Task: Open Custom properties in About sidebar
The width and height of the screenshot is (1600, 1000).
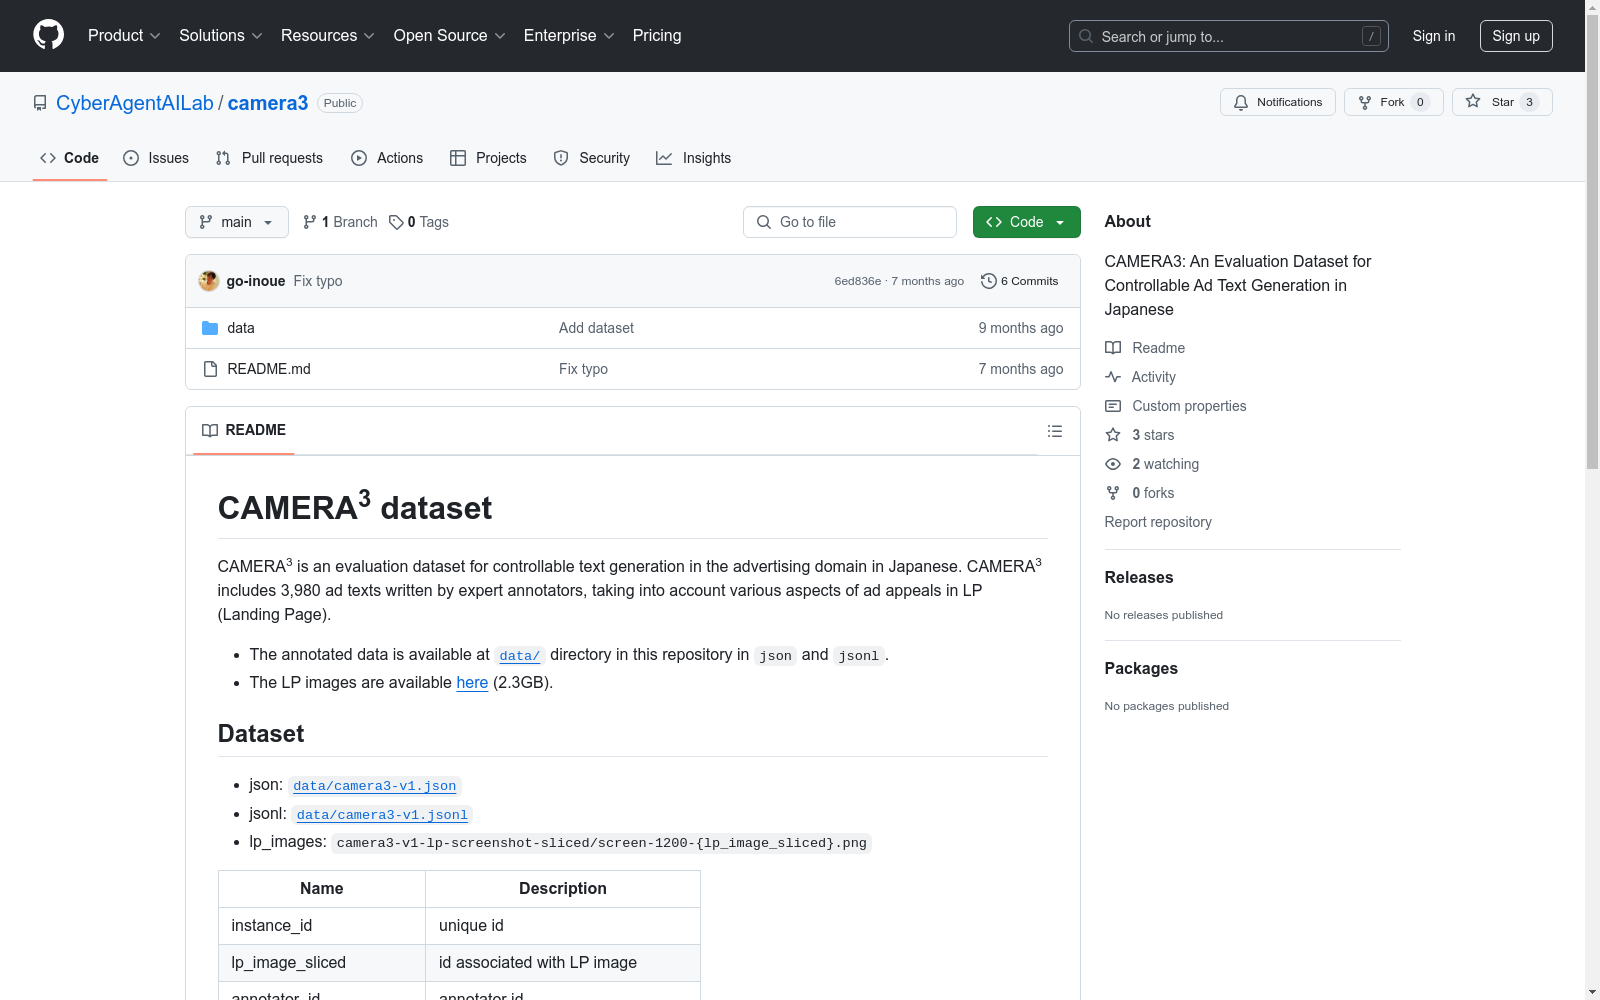Action: [x=1175, y=406]
